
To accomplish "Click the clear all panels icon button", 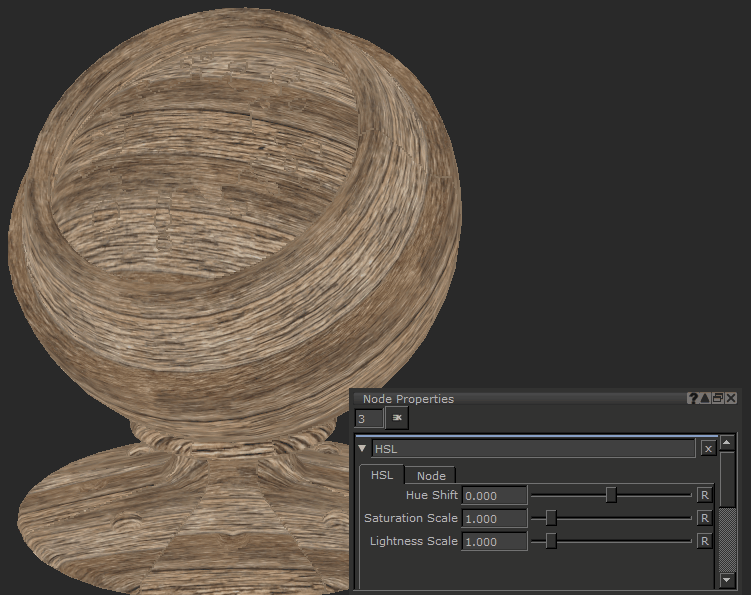I will [396, 418].
